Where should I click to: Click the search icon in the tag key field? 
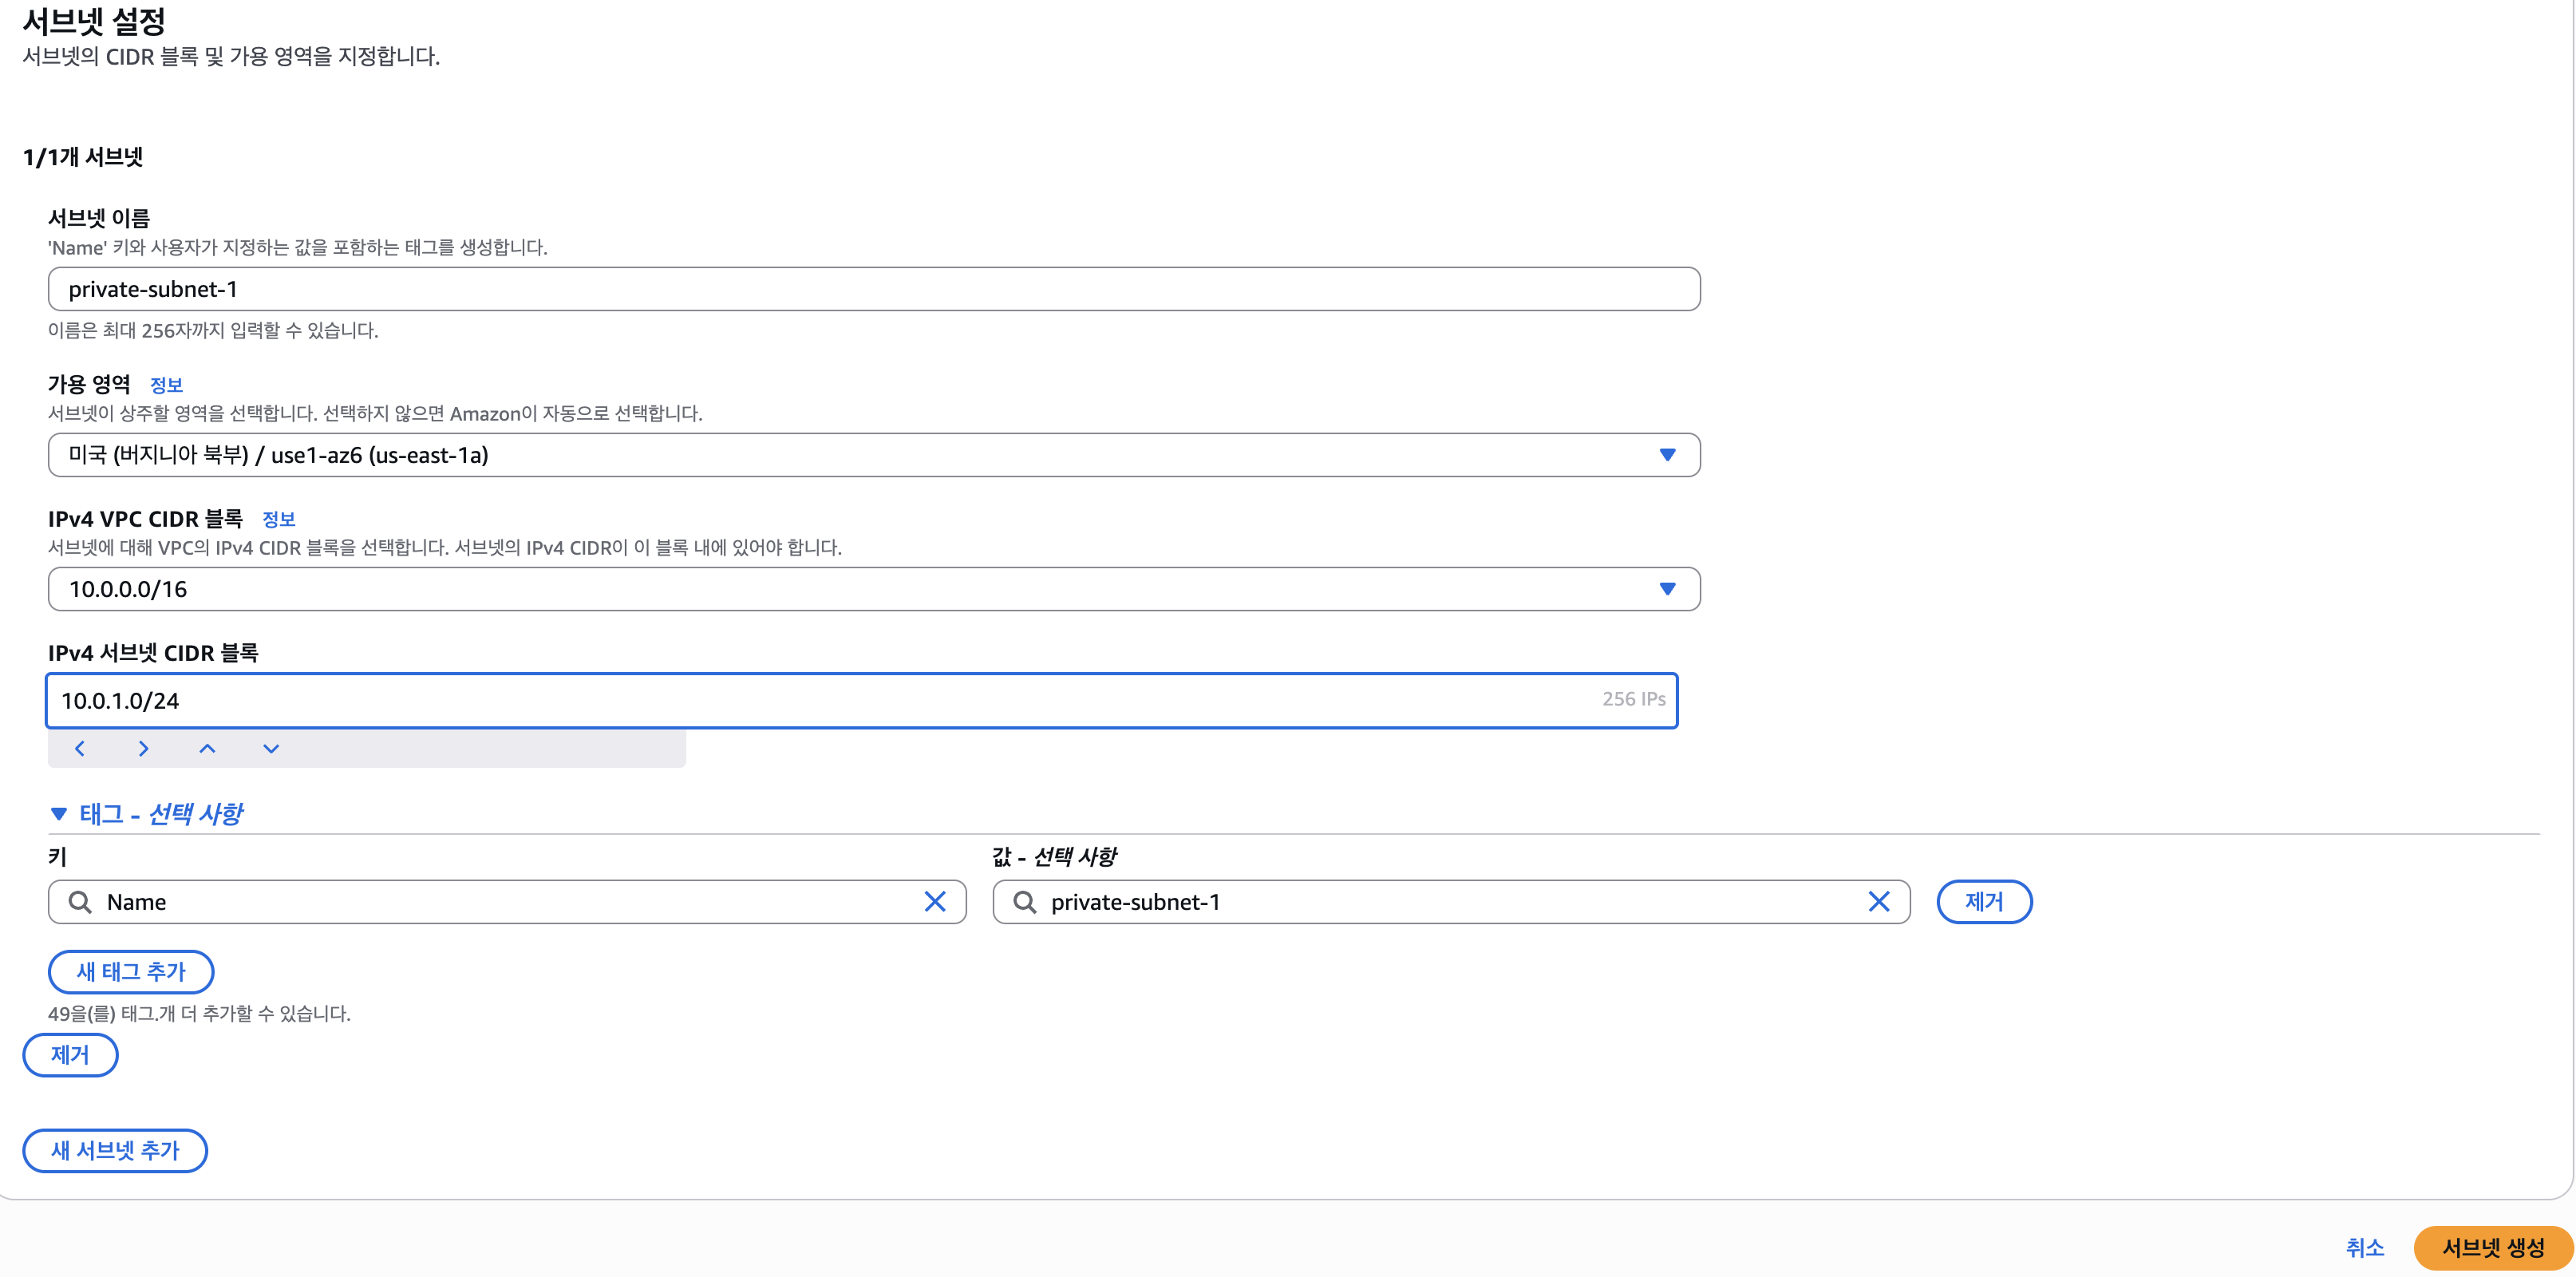click(x=80, y=902)
